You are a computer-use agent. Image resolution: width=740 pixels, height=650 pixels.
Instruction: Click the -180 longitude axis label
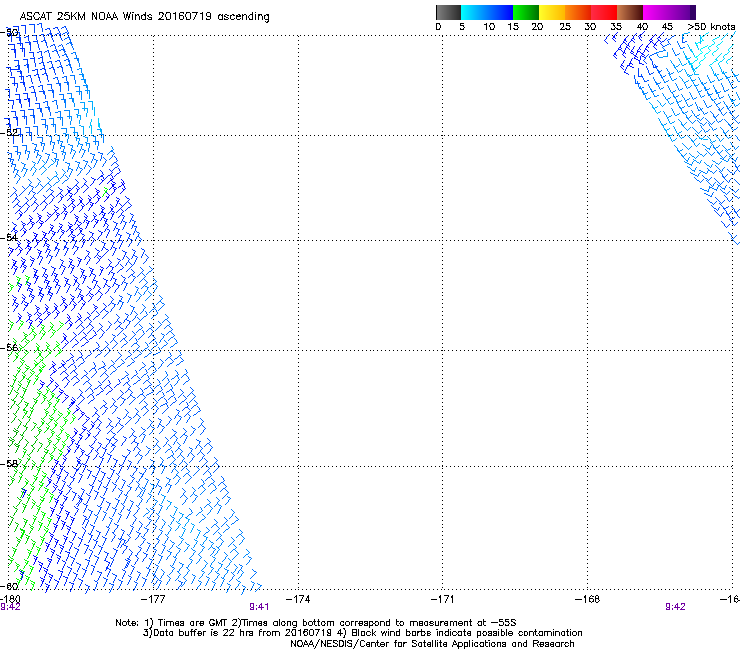coord(10,599)
